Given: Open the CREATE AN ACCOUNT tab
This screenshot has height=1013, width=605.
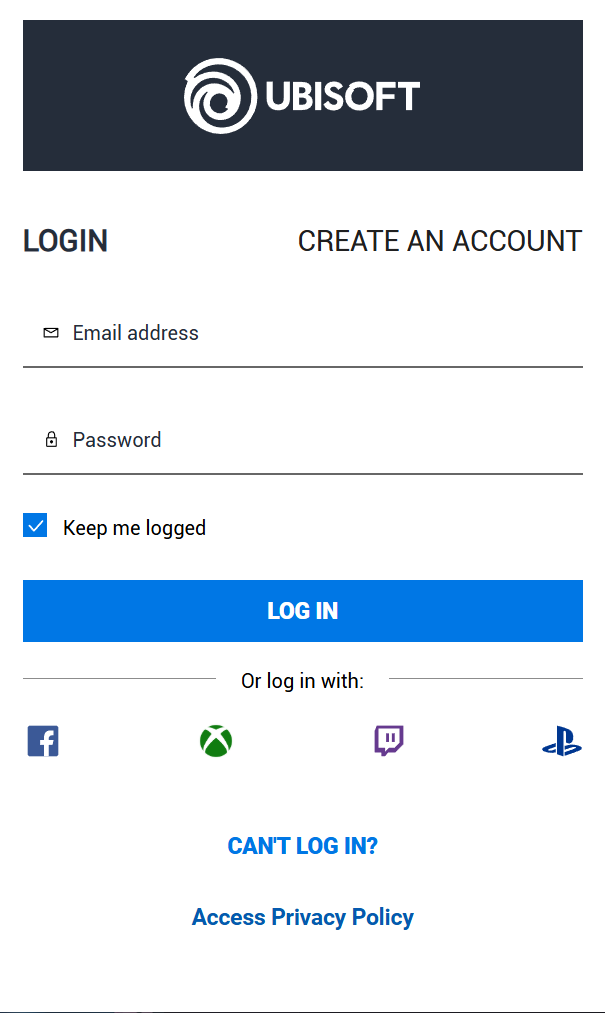Looking at the screenshot, I should (x=440, y=241).
